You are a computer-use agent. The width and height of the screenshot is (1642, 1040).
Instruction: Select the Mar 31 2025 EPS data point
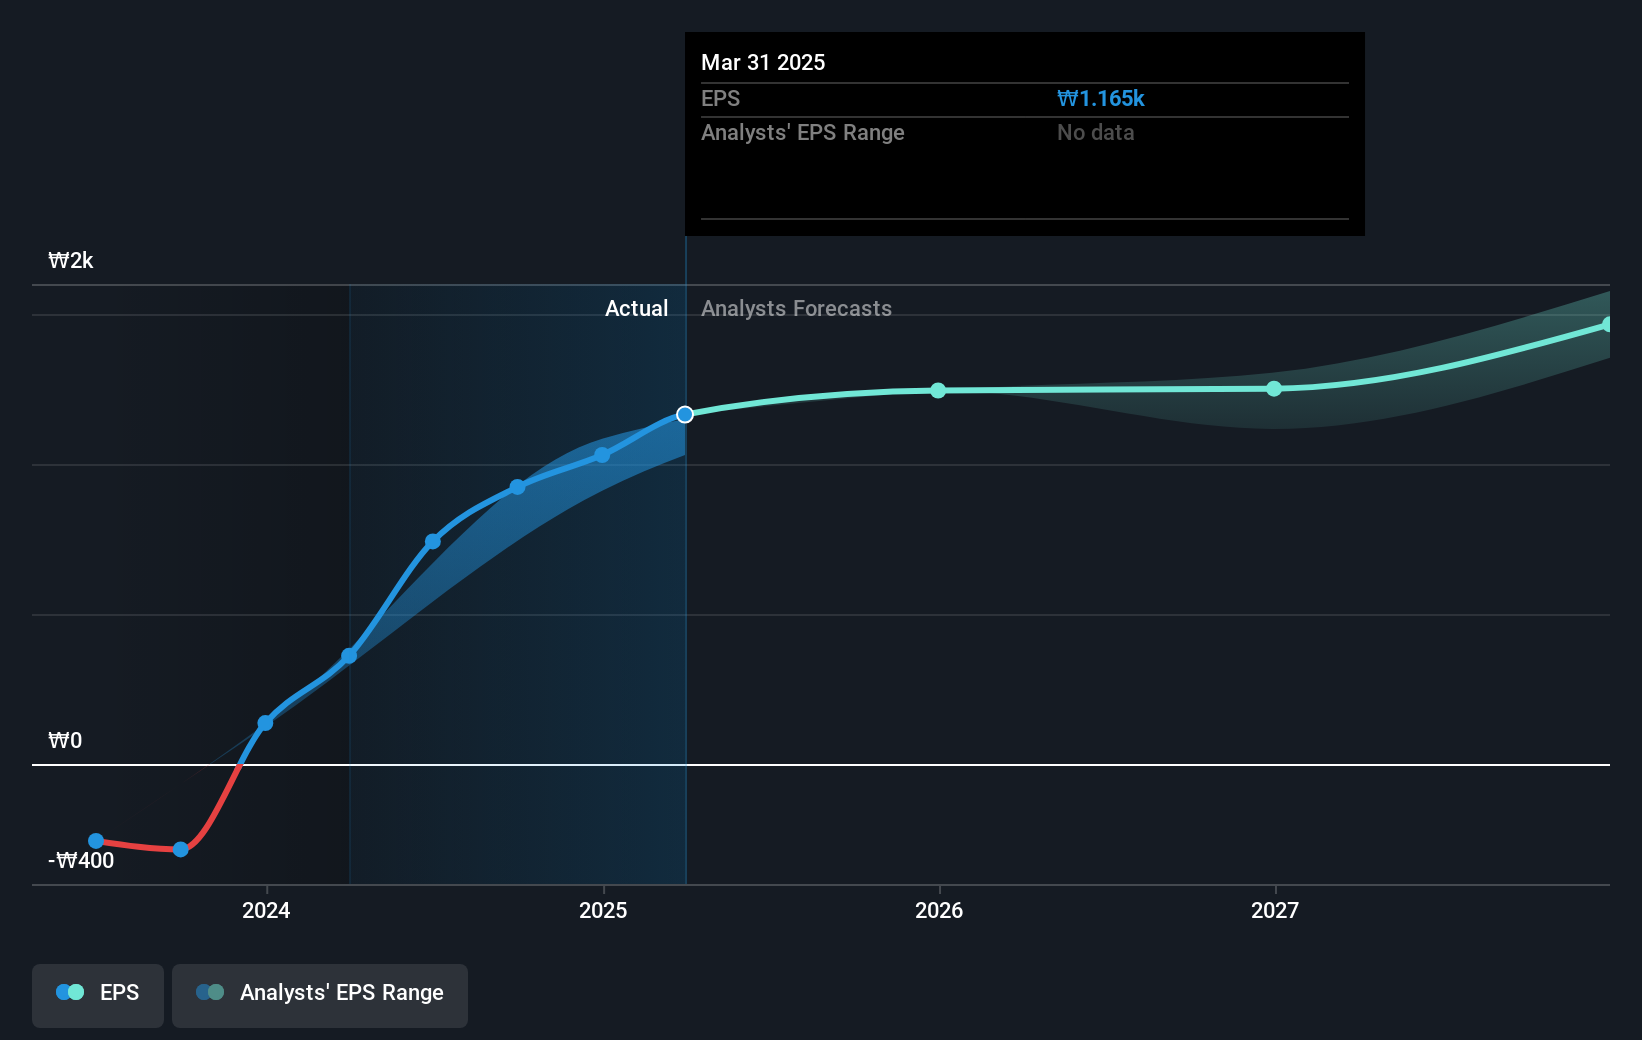tap(685, 414)
